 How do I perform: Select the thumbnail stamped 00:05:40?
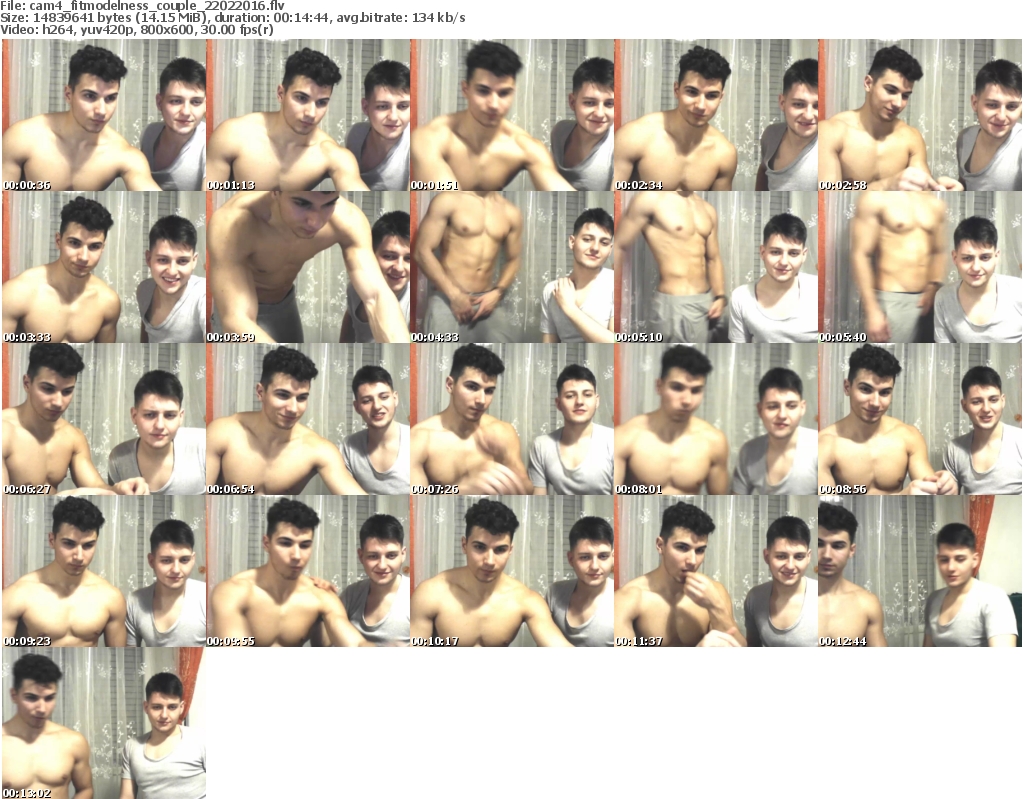pos(920,267)
